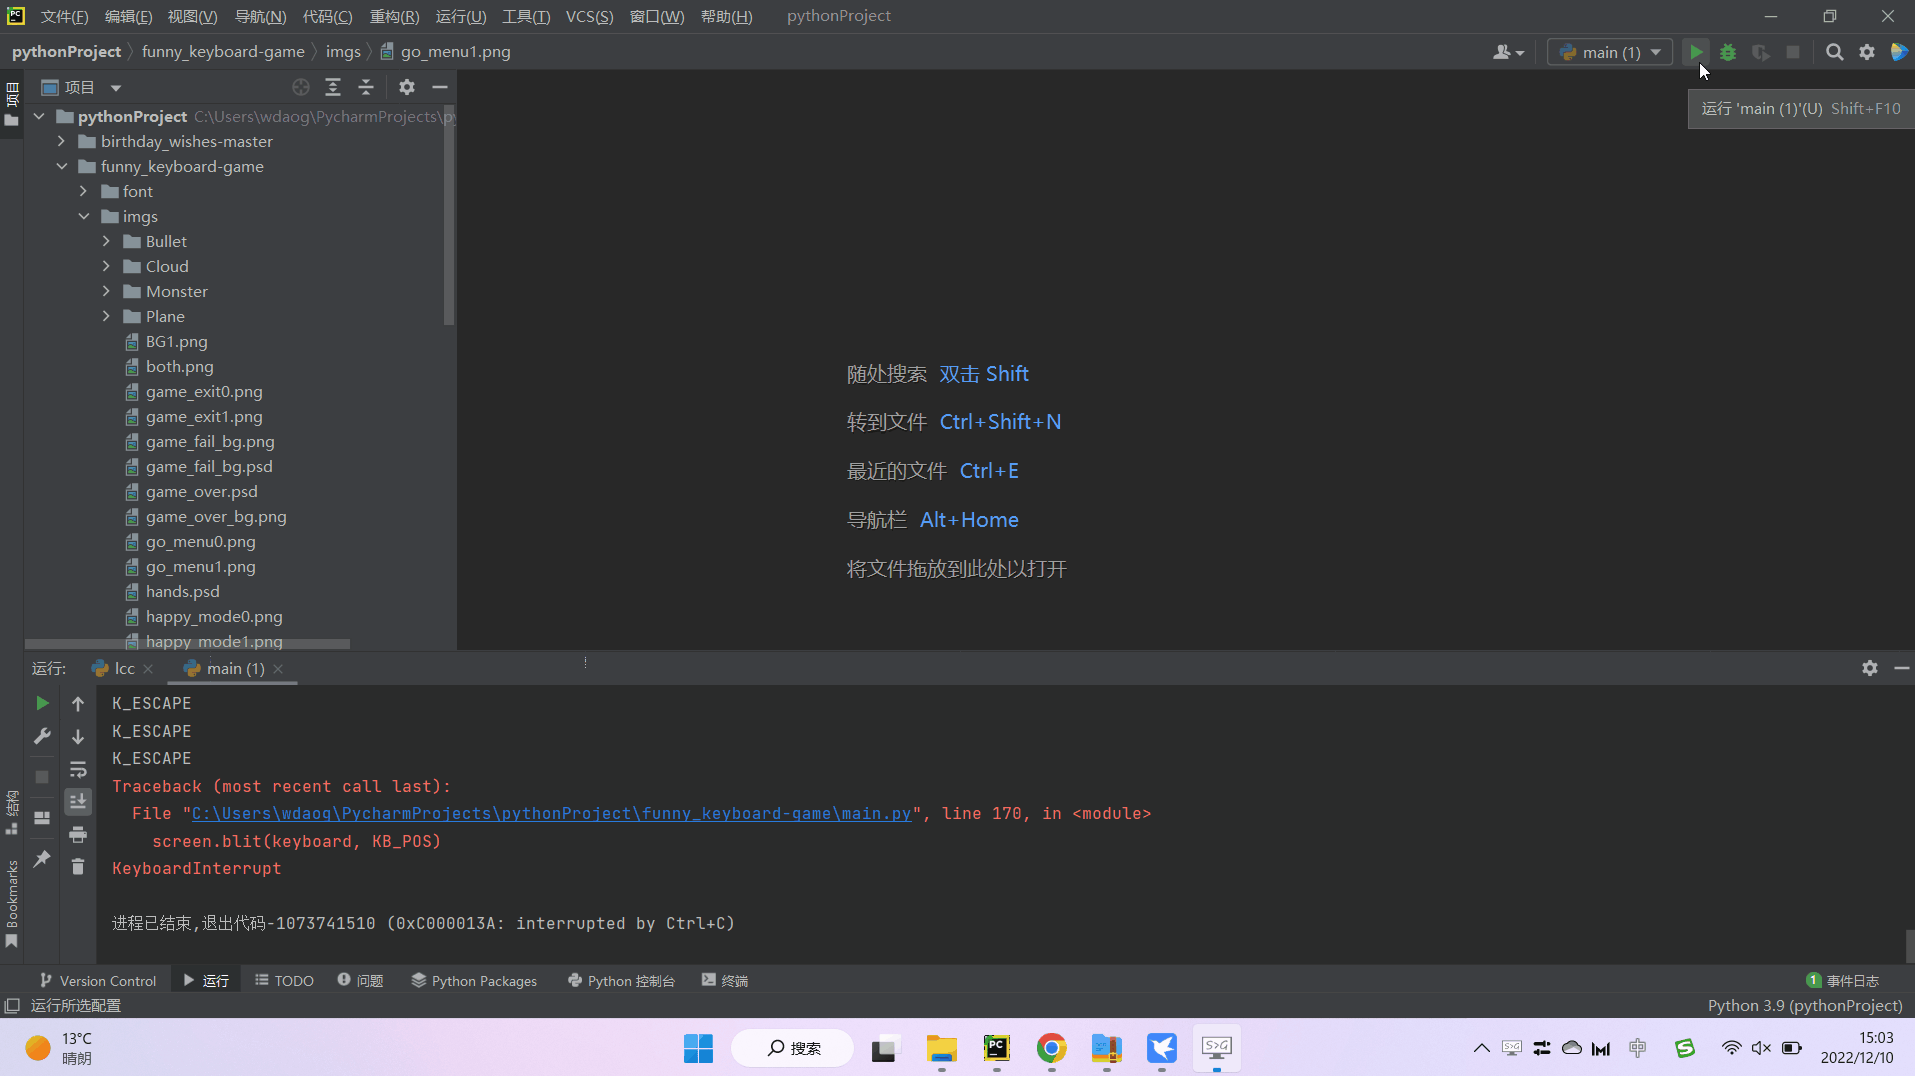Open IDE settings gear in top toolbar
The width and height of the screenshot is (1915, 1076).
click(1867, 52)
